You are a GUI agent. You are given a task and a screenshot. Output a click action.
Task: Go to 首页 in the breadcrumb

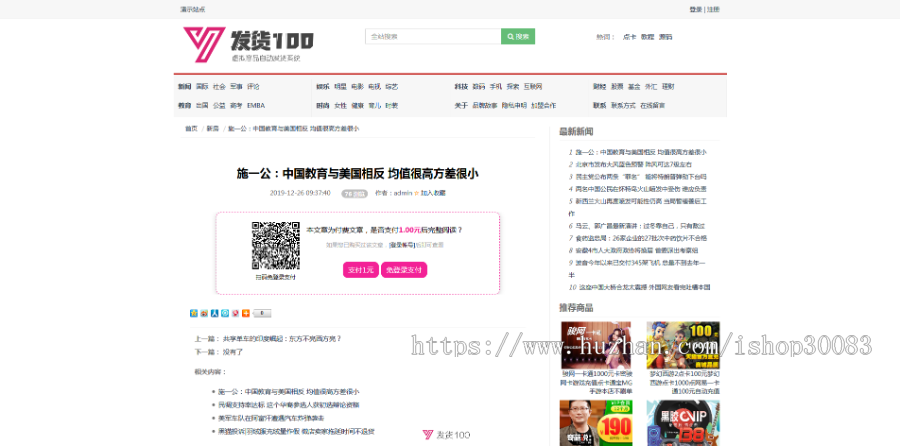tap(190, 129)
